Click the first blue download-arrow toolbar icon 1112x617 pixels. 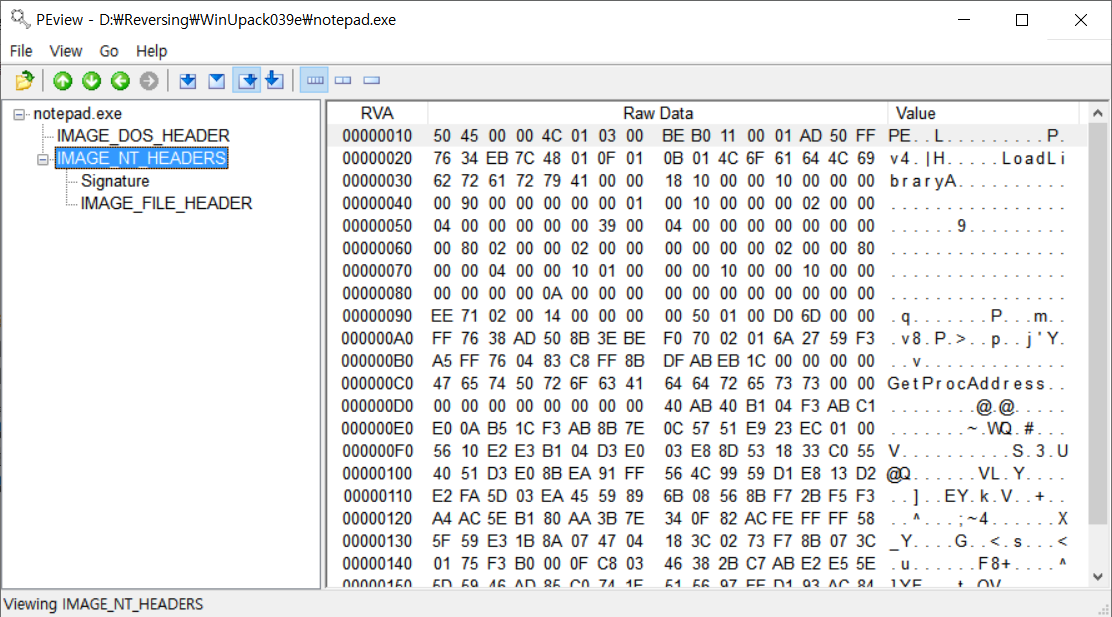coord(187,81)
